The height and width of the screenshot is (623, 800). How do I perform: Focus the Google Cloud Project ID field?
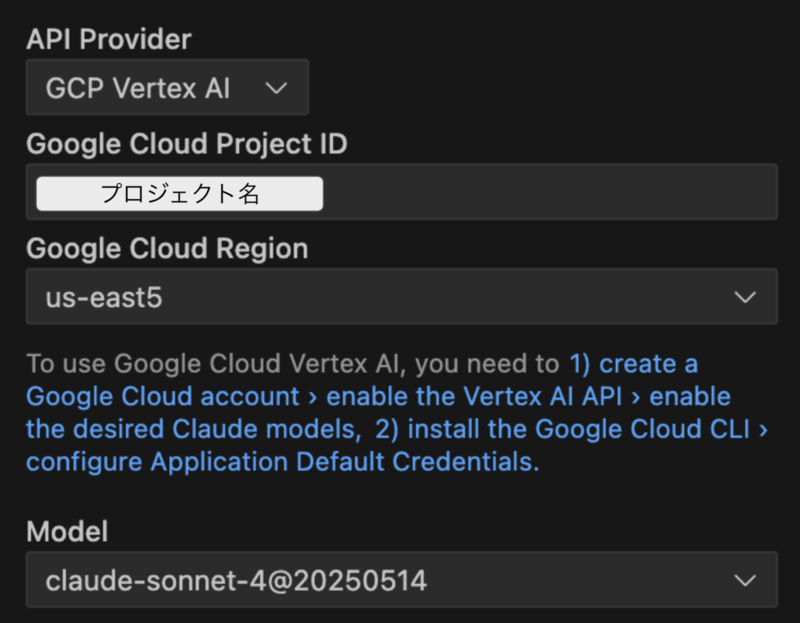click(x=402, y=192)
